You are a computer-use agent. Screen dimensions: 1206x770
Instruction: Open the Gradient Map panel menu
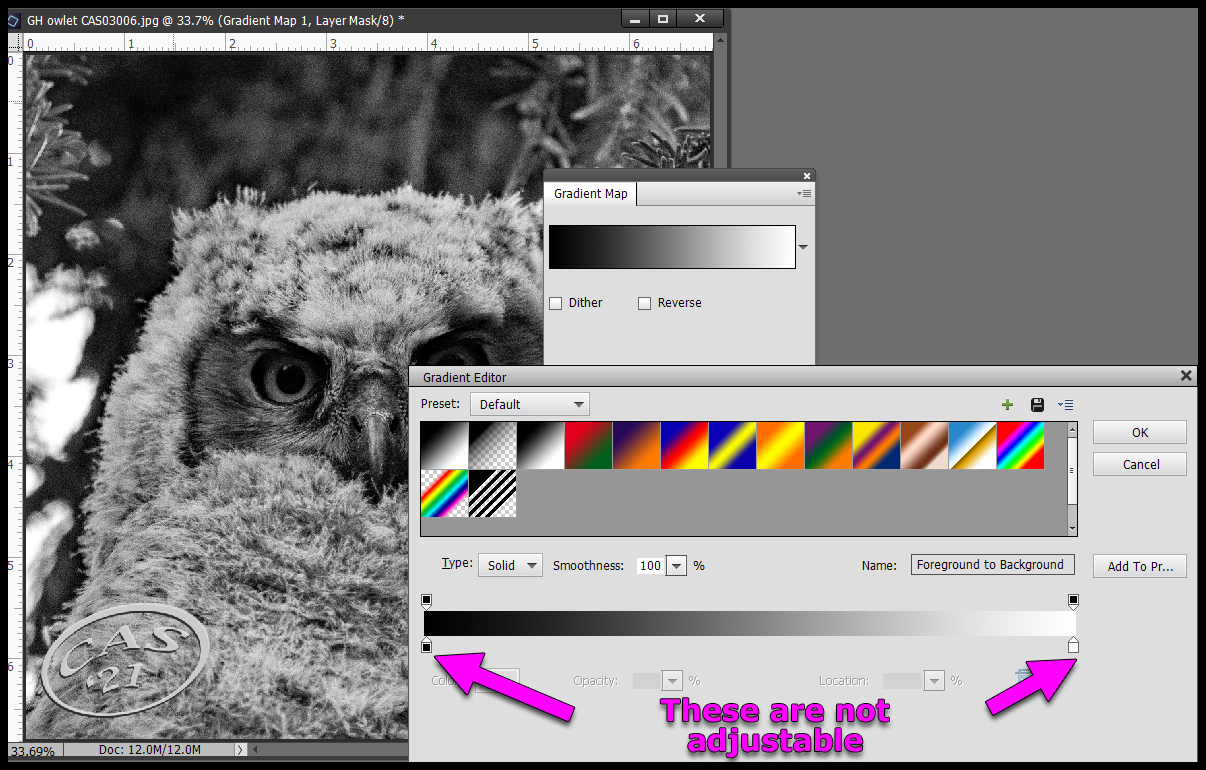coord(805,193)
